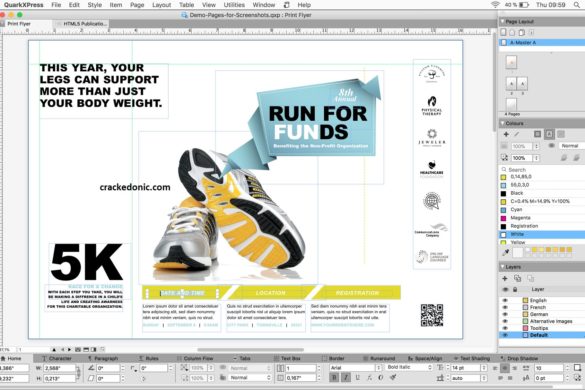
Task: Click the merge layers icon
Action: tap(530, 278)
